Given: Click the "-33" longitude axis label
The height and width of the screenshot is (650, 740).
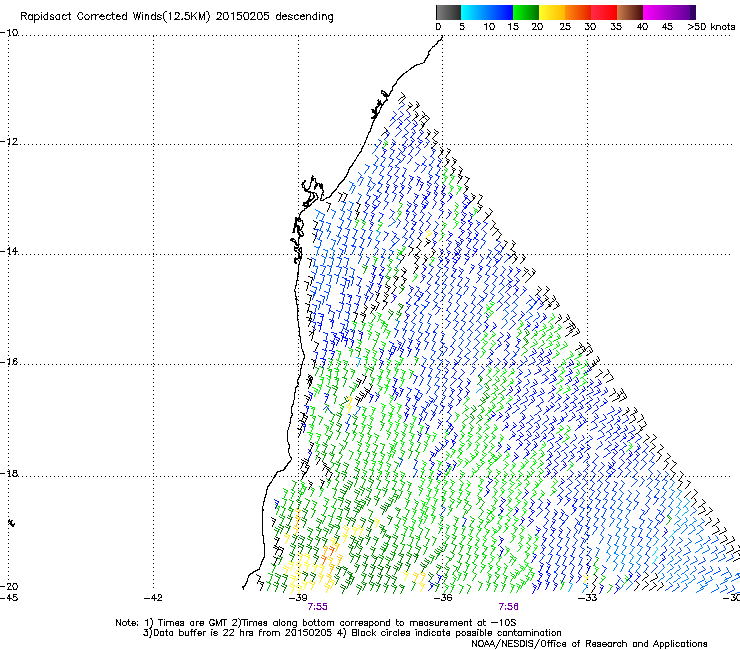Looking at the screenshot, I should click(x=588, y=598).
